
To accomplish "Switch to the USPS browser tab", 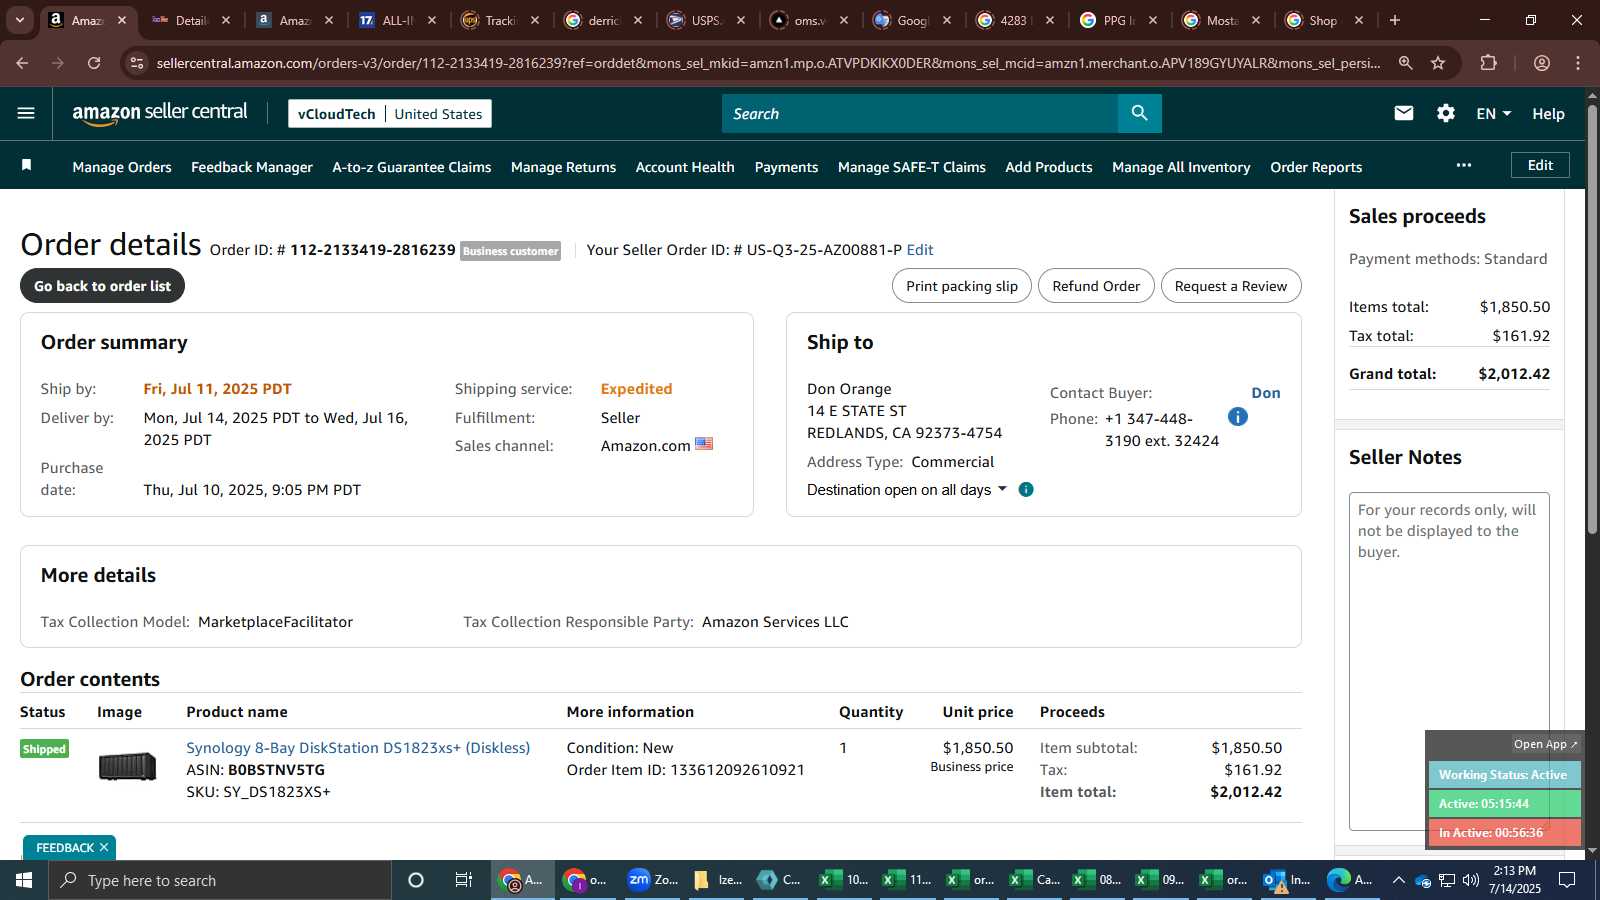I will click(706, 20).
